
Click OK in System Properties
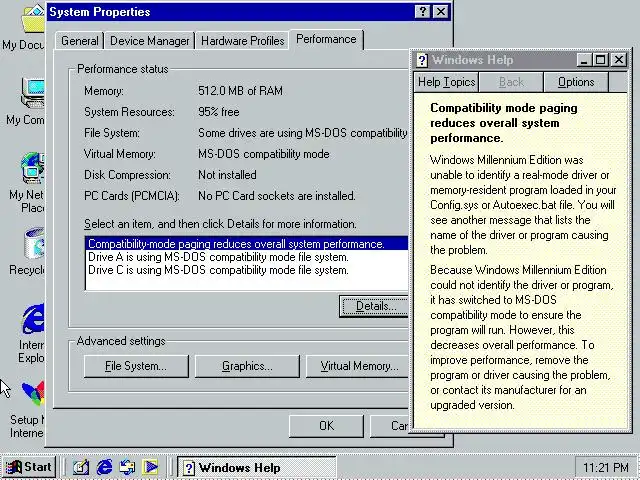point(326,426)
